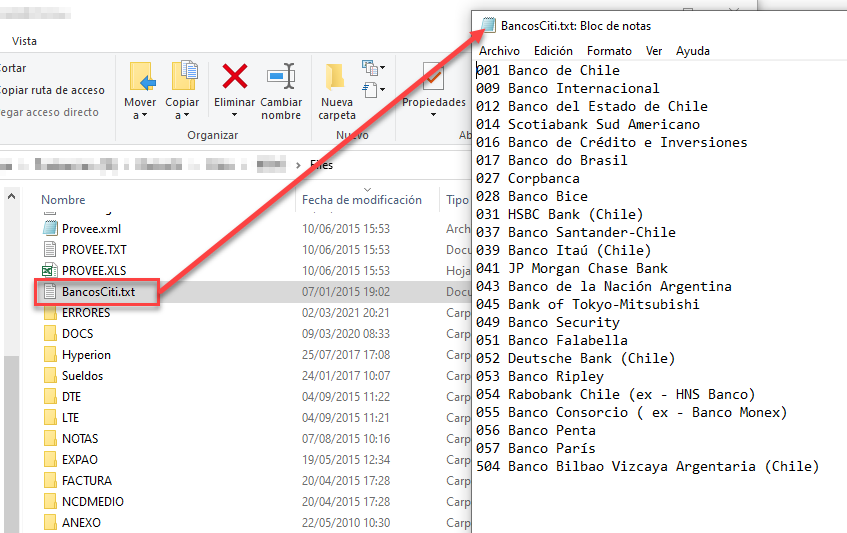Image resolution: width=847 pixels, height=533 pixels.
Task: Click the file list scroll up arrow
Action: click(11, 197)
